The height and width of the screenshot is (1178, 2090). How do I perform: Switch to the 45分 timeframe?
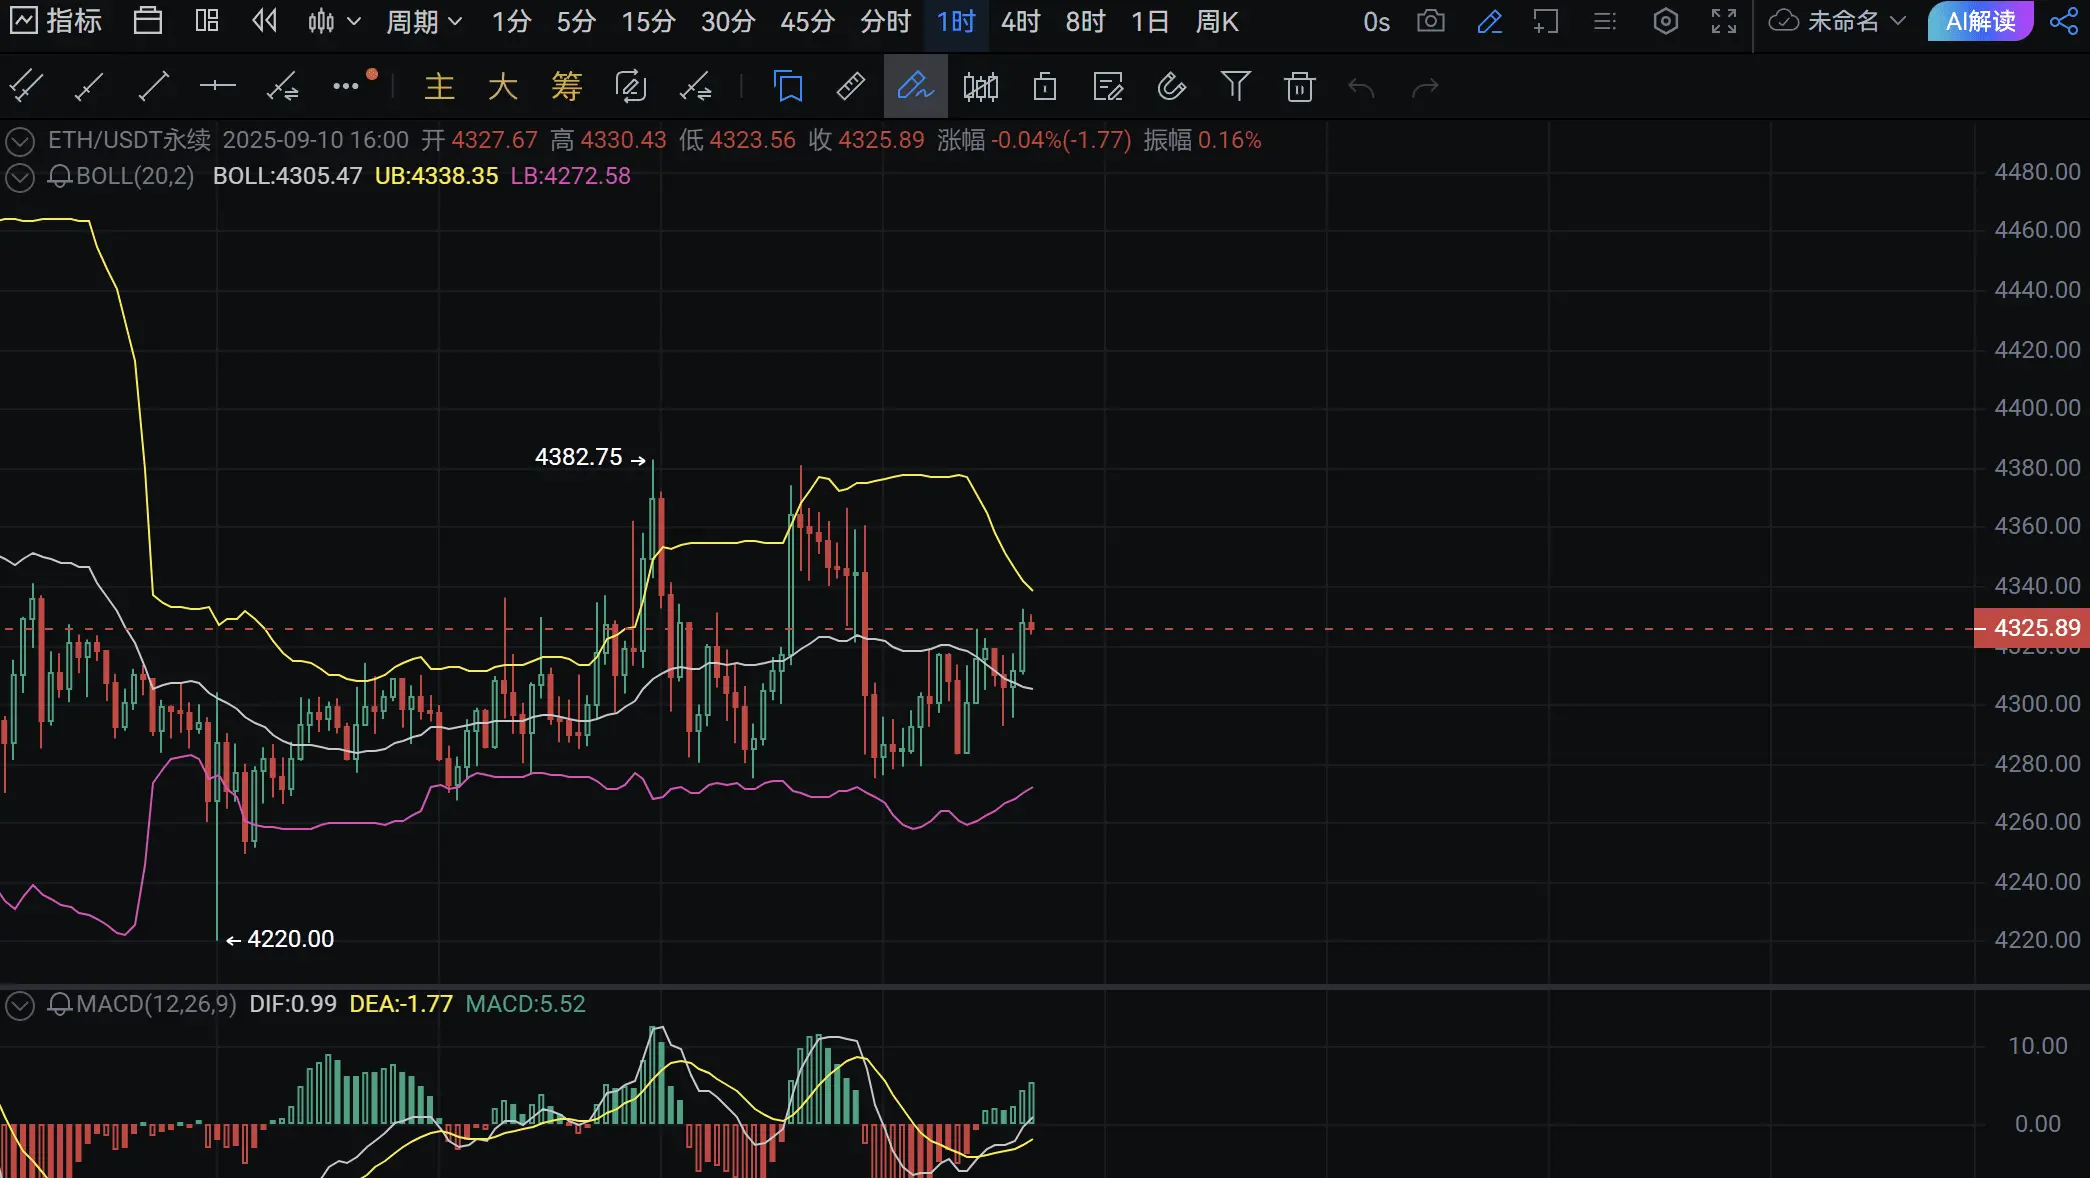pyautogui.click(x=807, y=21)
